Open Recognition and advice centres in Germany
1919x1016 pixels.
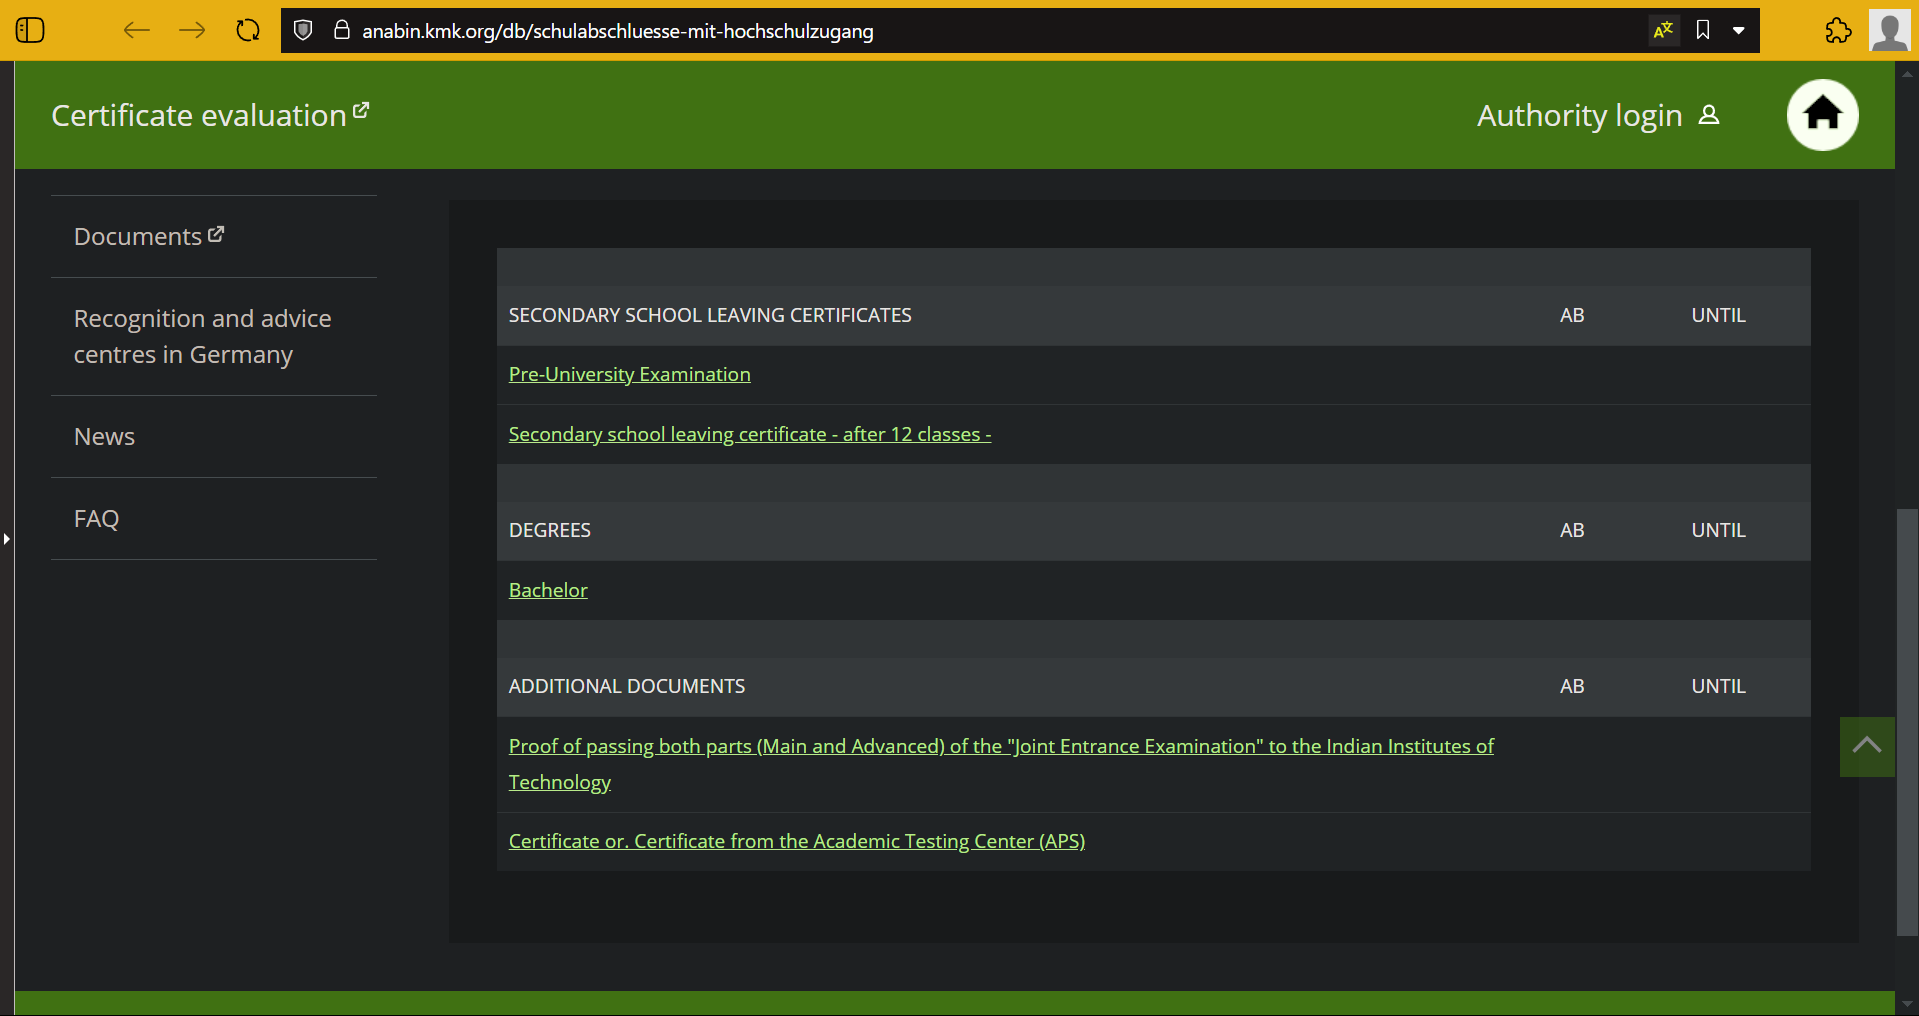(202, 336)
